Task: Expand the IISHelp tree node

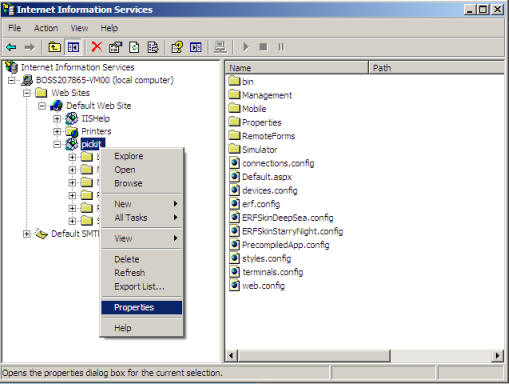Action: point(57,119)
